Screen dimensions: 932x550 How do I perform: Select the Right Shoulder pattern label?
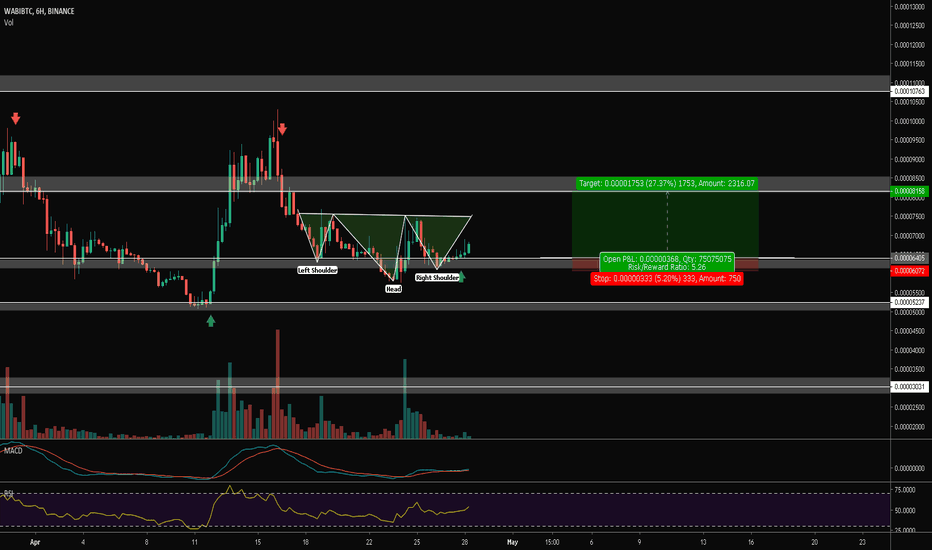pyautogui.click(x=437, y=278)
